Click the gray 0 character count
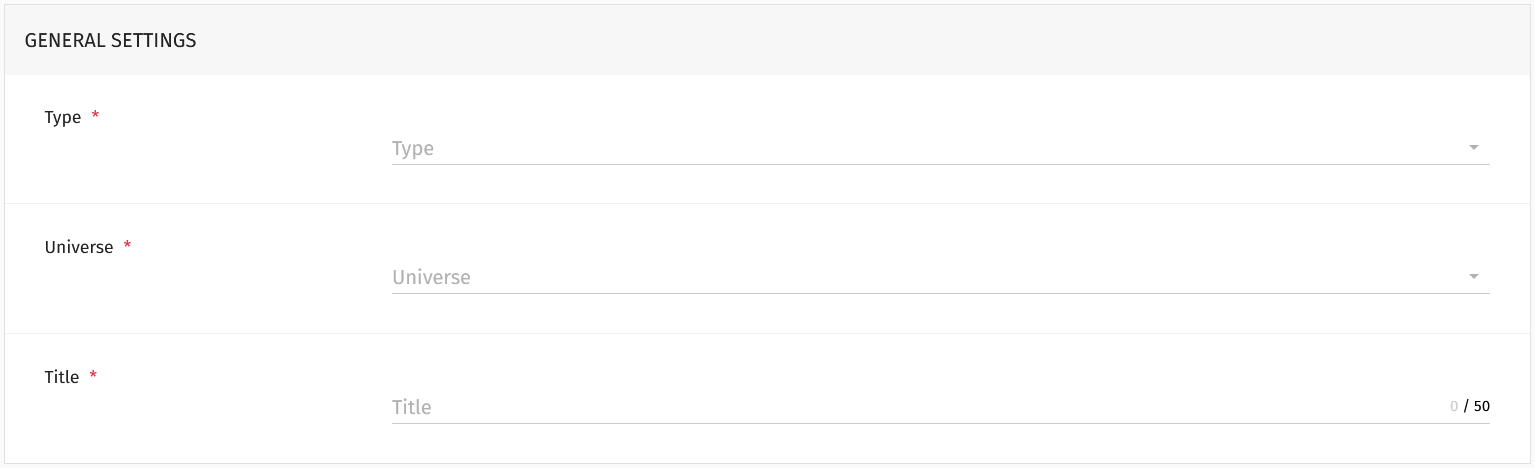 [1454, 407]
